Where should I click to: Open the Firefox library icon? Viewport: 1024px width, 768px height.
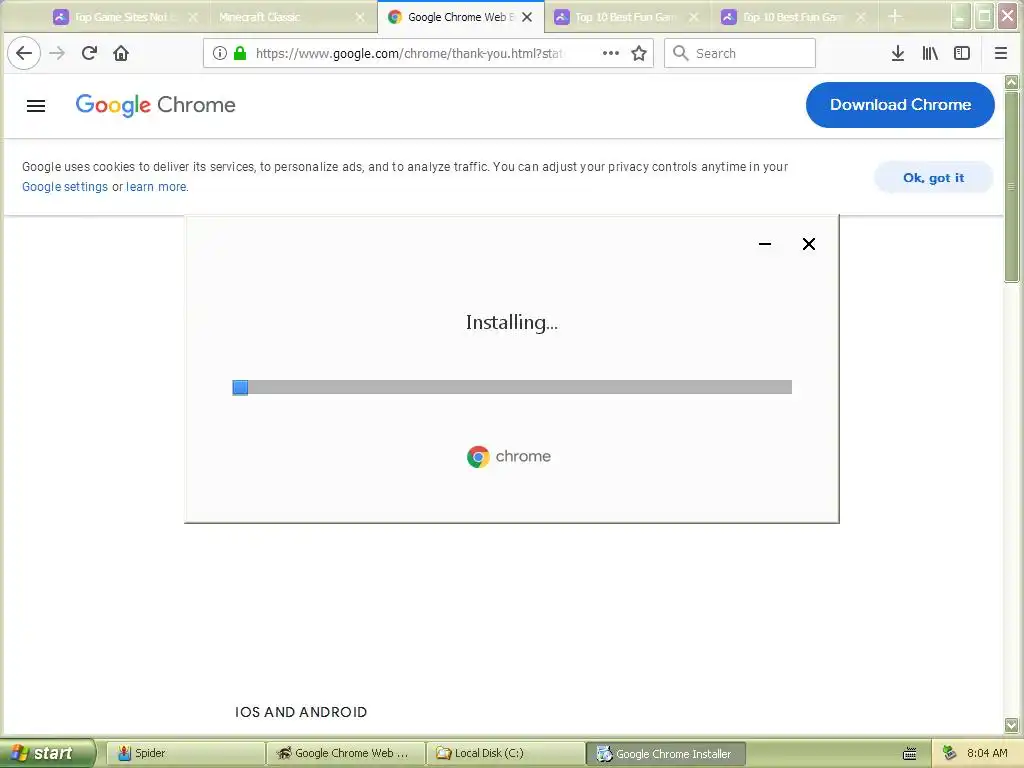[x=930, y=53]
